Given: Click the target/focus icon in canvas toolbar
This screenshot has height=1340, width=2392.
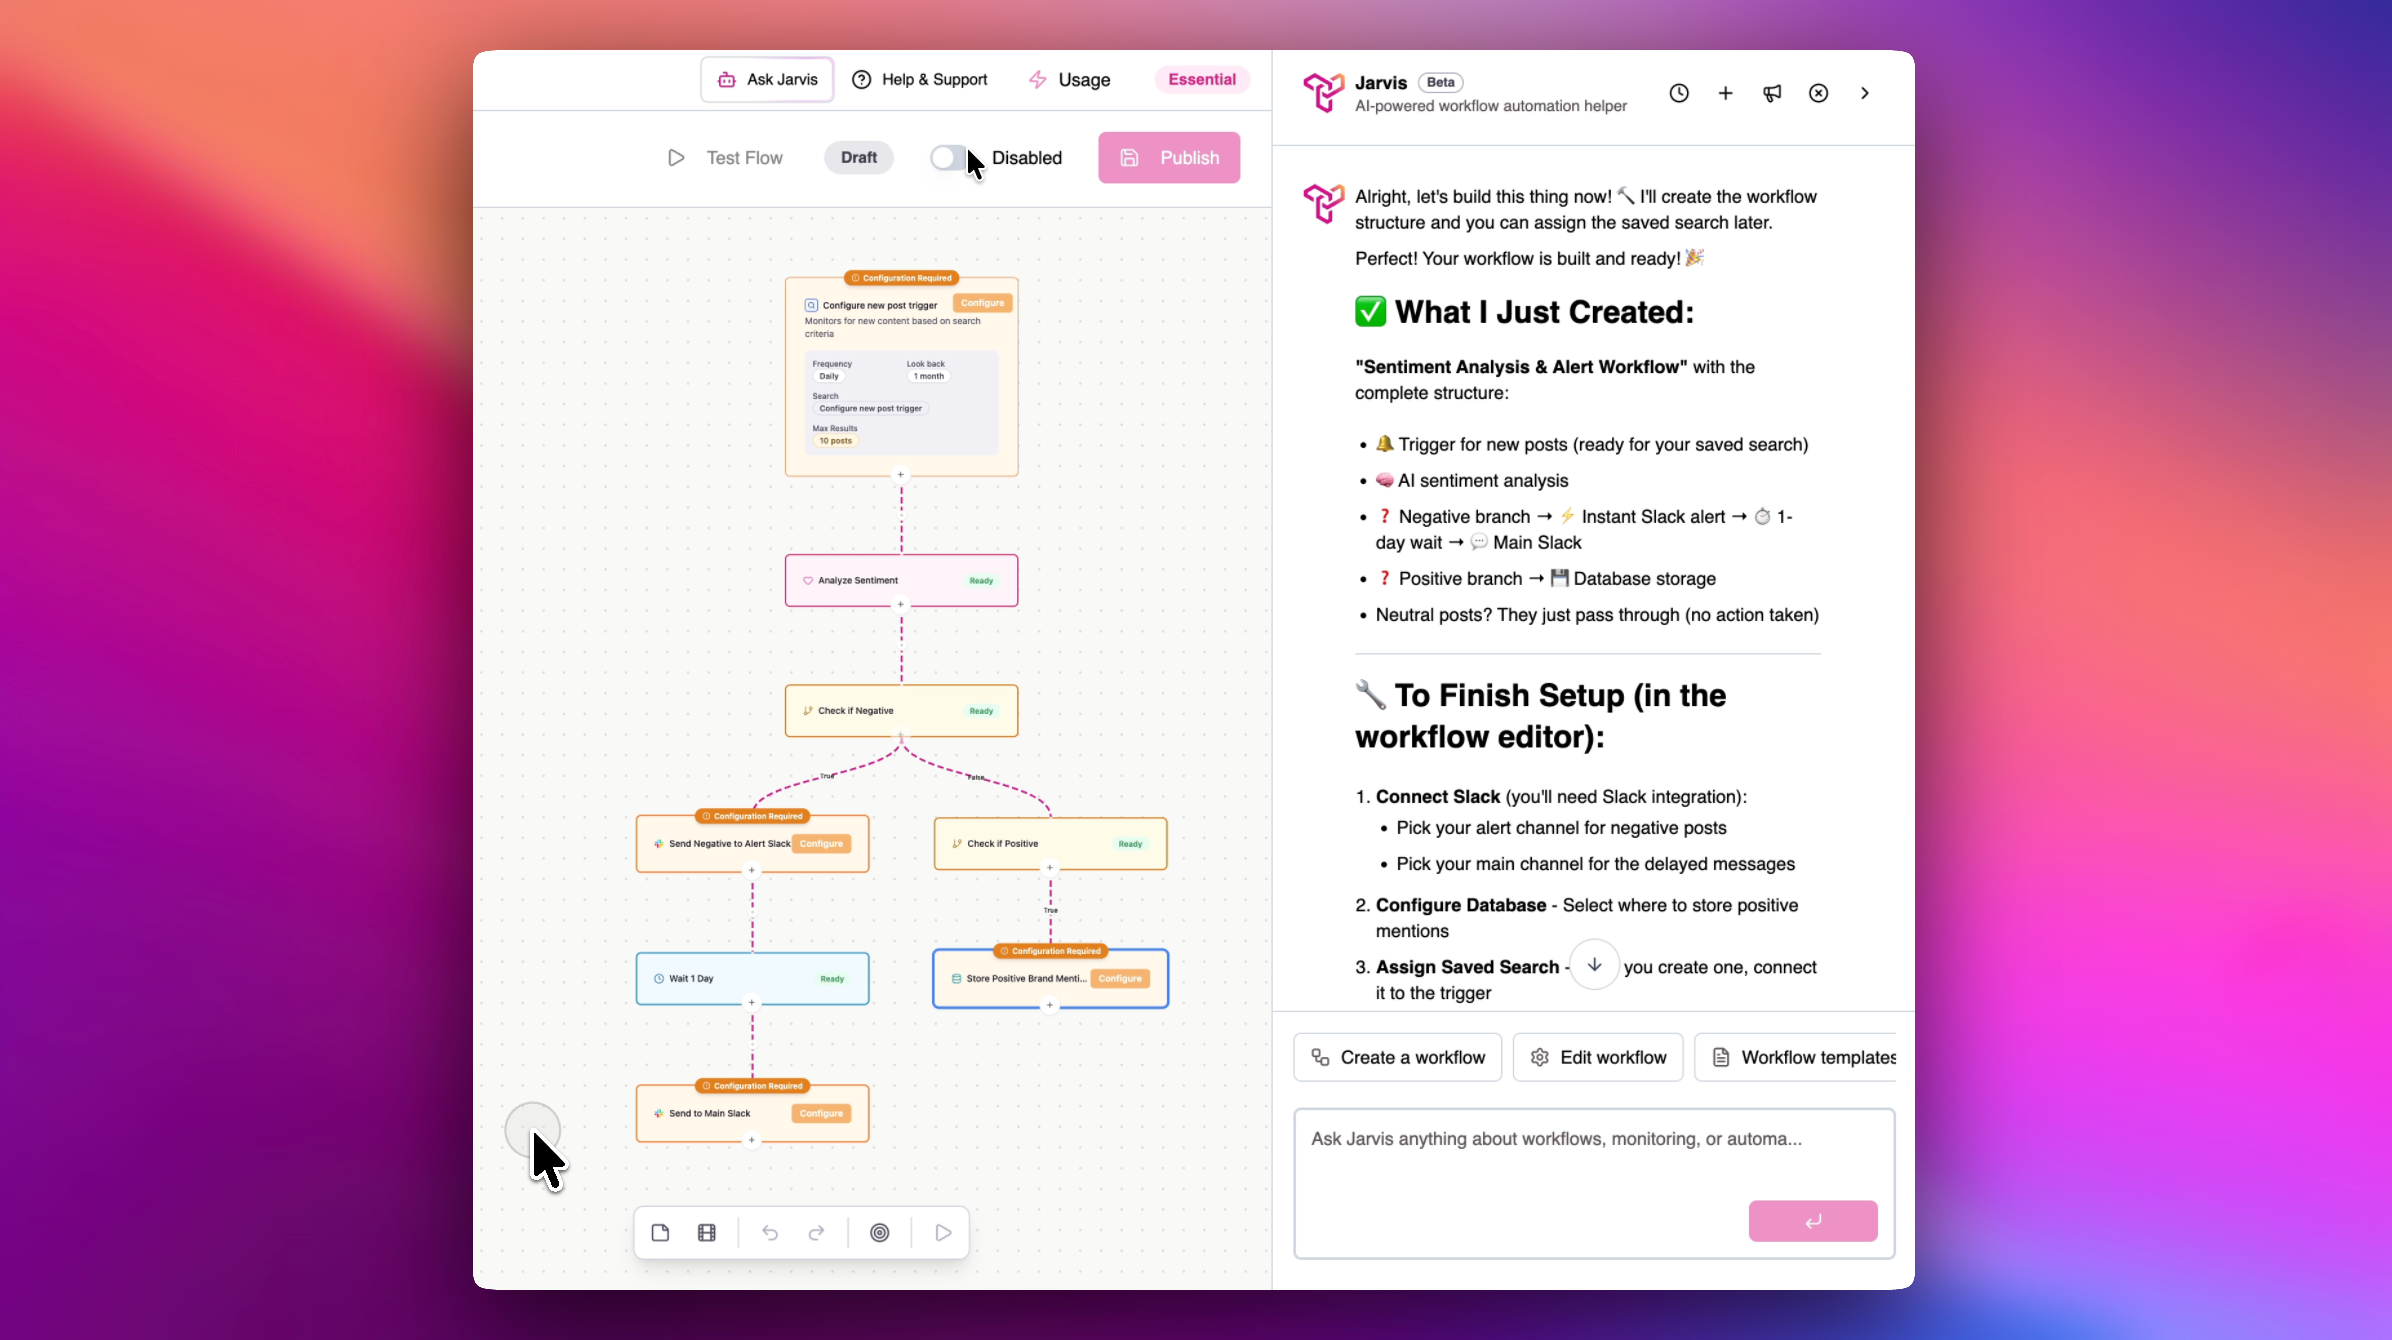Looking at the screenshot, I should (880, 1233).
